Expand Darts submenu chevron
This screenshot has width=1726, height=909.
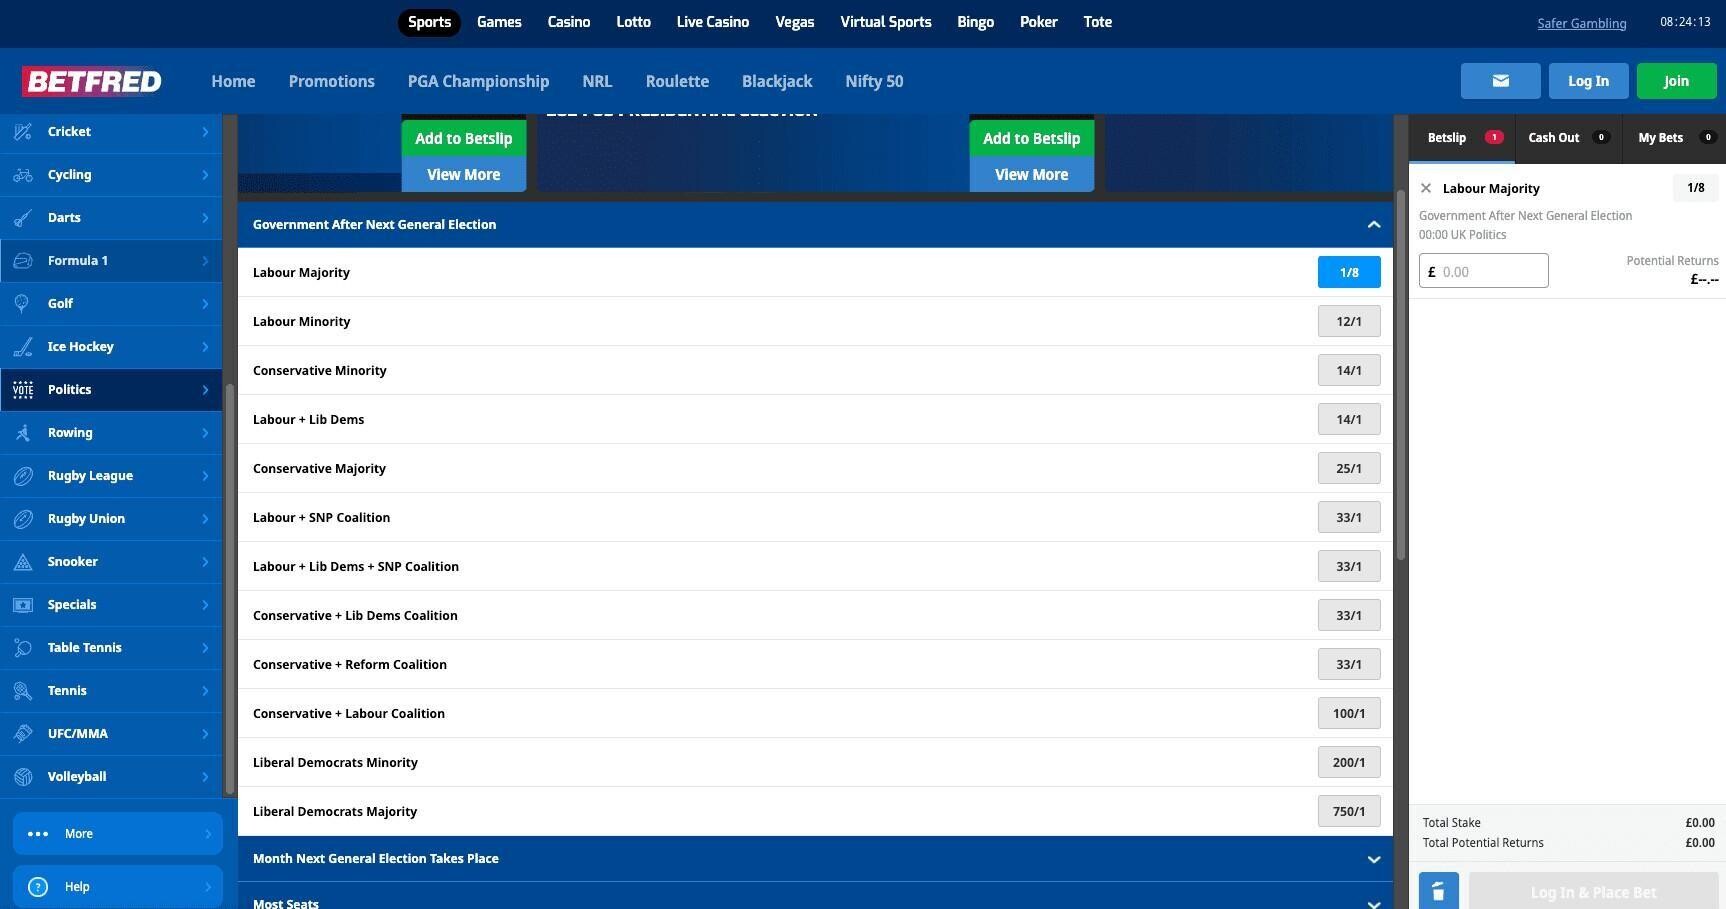[205, 217]
